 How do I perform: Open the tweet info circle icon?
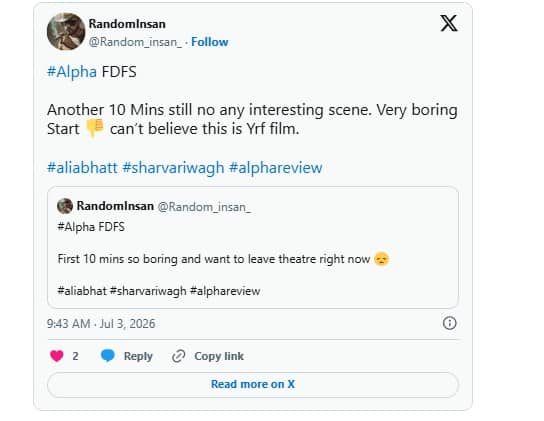(449, 323)
